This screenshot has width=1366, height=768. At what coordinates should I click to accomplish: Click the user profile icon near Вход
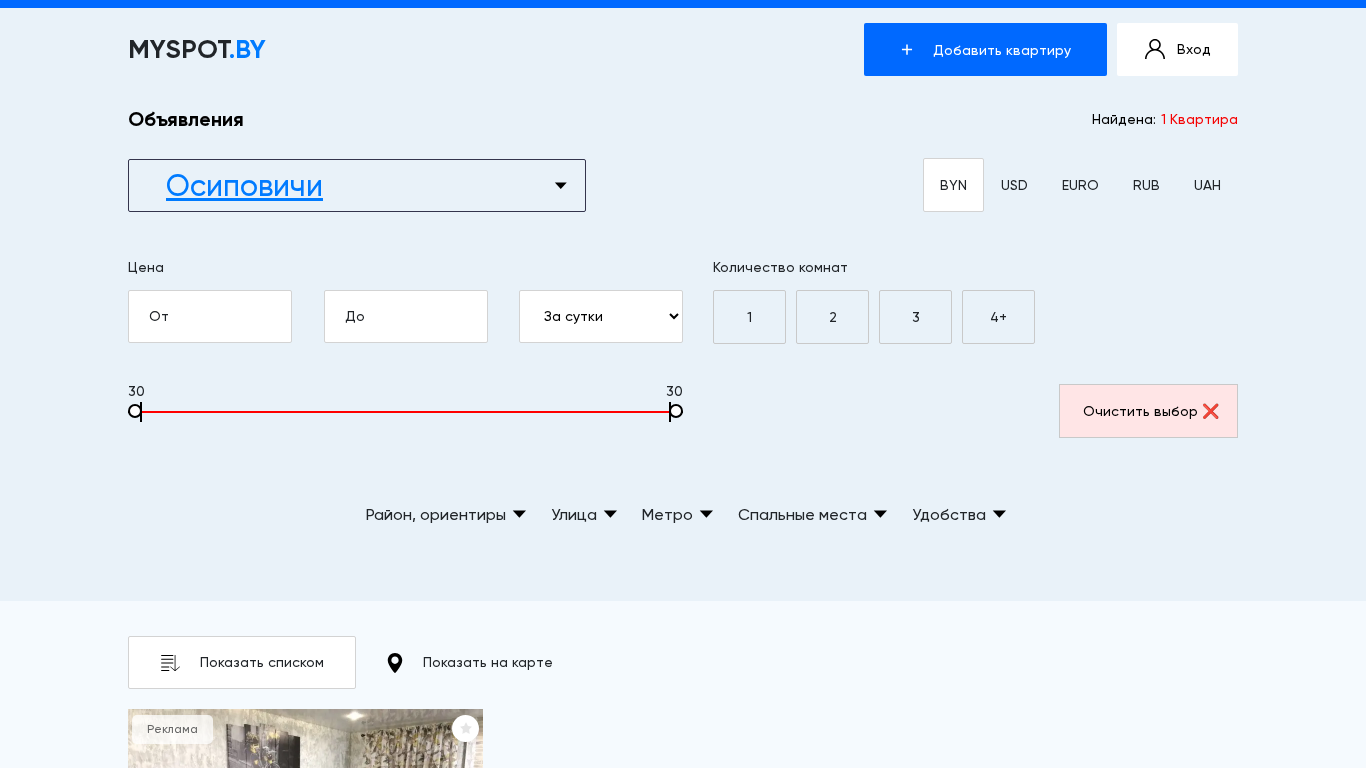(x=1155, y=50)
